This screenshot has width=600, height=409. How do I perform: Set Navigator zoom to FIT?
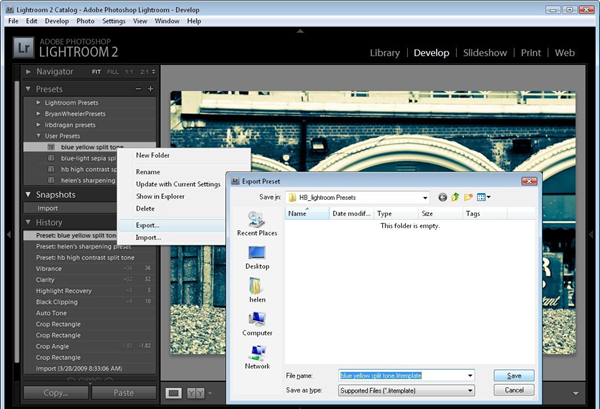tap(96, 72)
